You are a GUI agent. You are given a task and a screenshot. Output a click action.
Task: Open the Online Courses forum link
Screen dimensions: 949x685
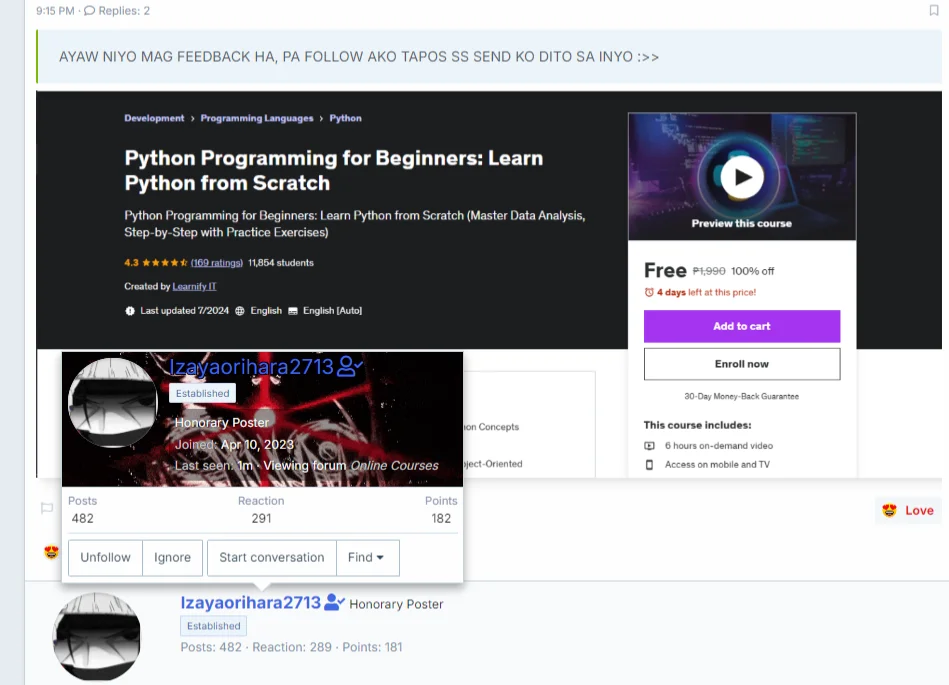(x=395, y=465)
